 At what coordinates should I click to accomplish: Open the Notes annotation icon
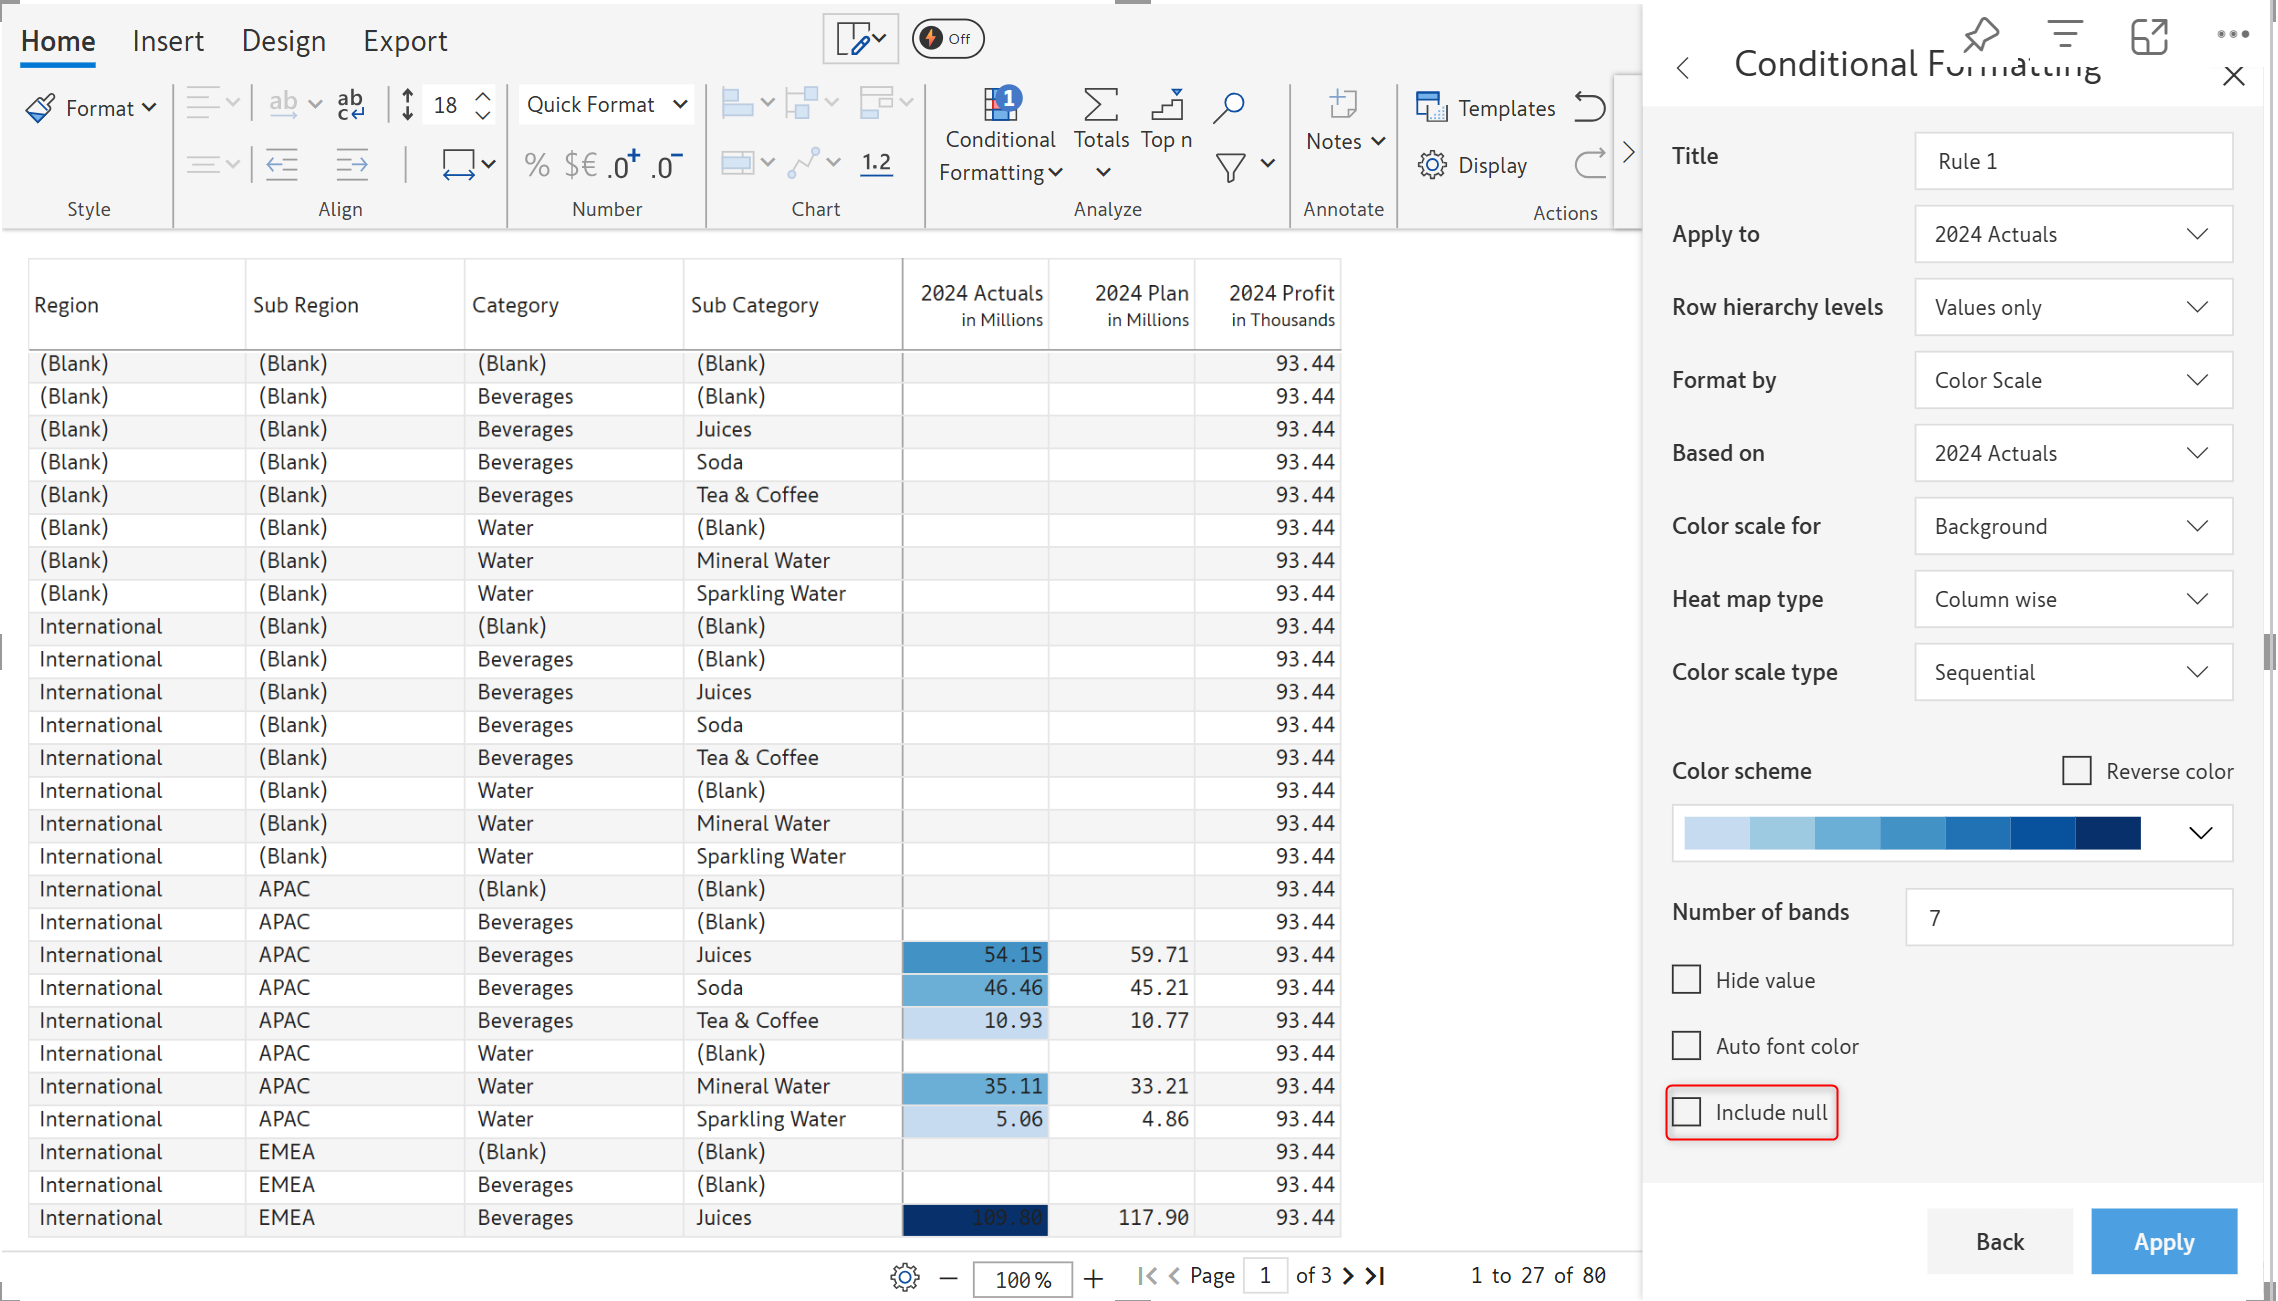tap(1342, 105)
